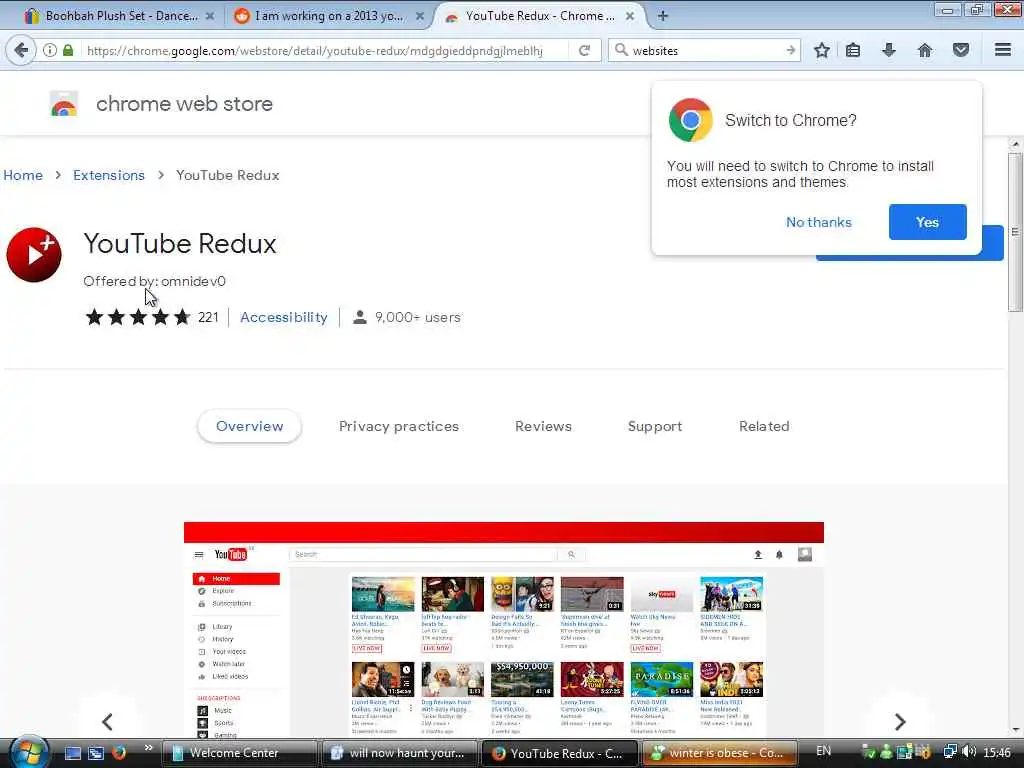Click the five-star rating
This screenshot has height=768, width=1024.
coord(138,317)
